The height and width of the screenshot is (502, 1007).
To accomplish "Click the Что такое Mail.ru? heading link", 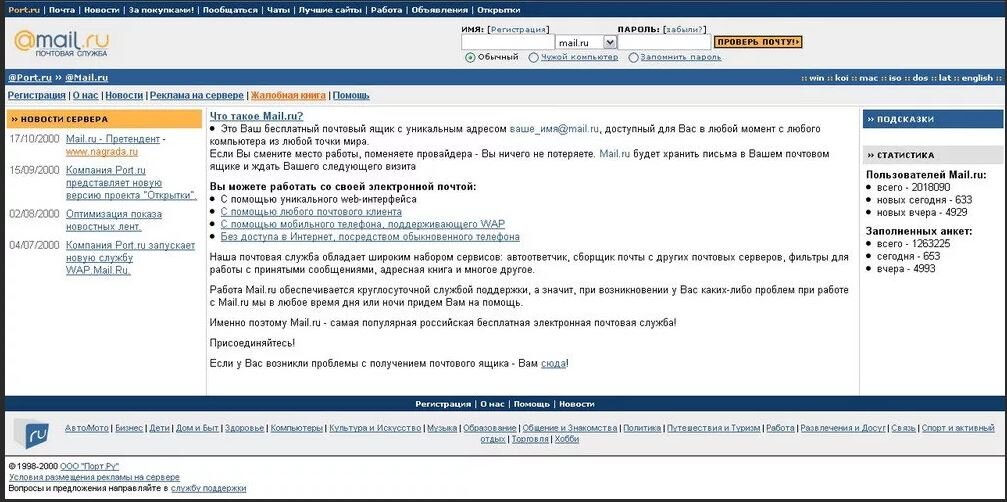I will point(257,116).
